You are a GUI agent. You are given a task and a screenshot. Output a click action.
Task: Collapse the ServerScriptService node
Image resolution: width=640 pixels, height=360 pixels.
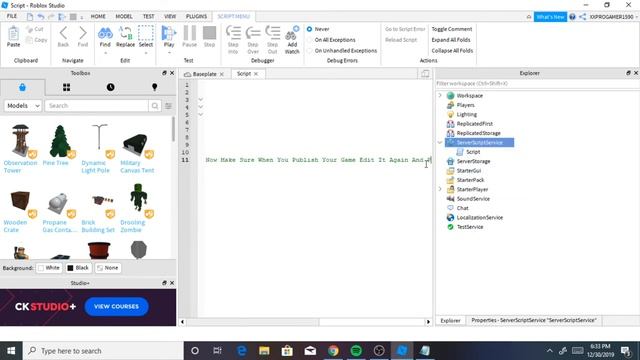point(440,142)
